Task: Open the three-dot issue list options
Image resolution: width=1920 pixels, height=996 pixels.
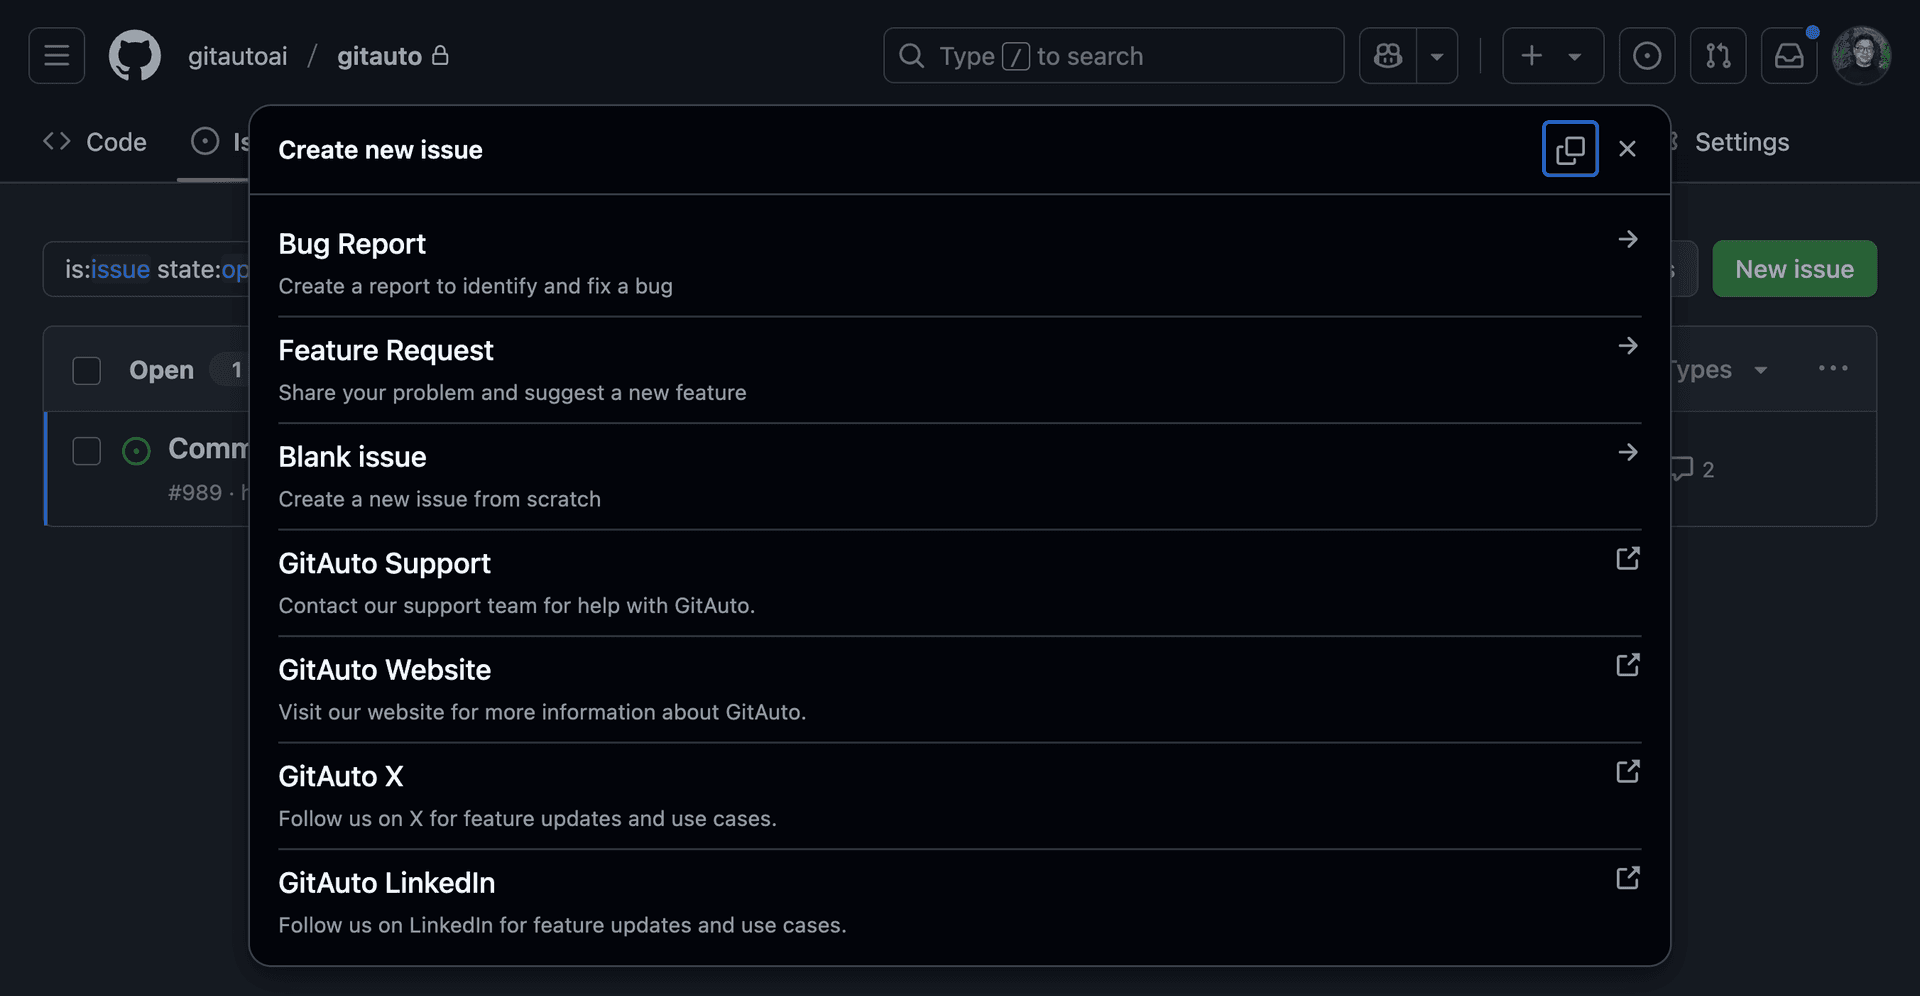Action: [1833, 369]
